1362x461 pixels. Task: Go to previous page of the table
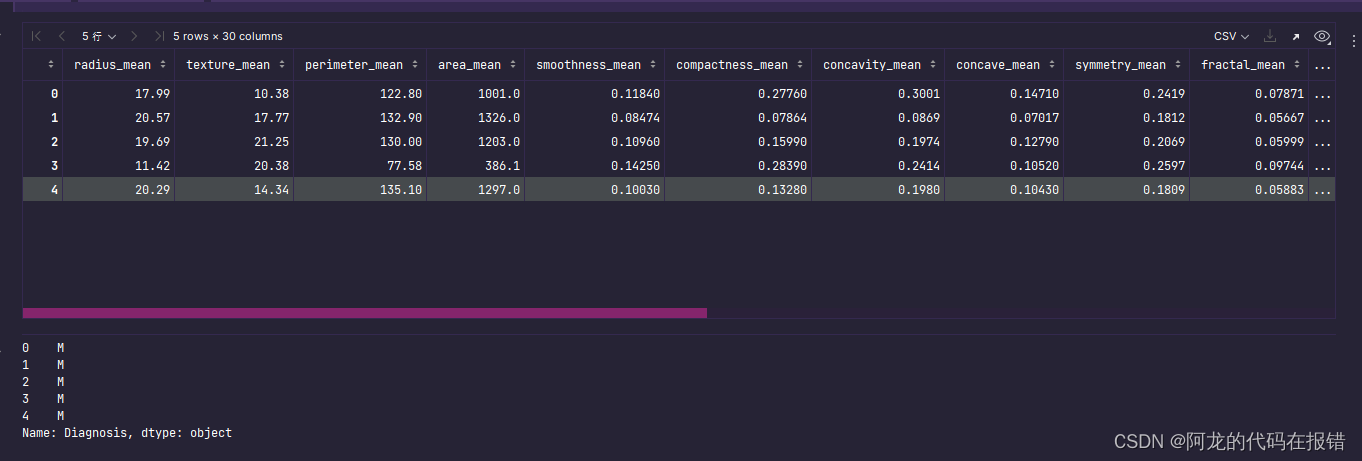[x=62, y=36]
